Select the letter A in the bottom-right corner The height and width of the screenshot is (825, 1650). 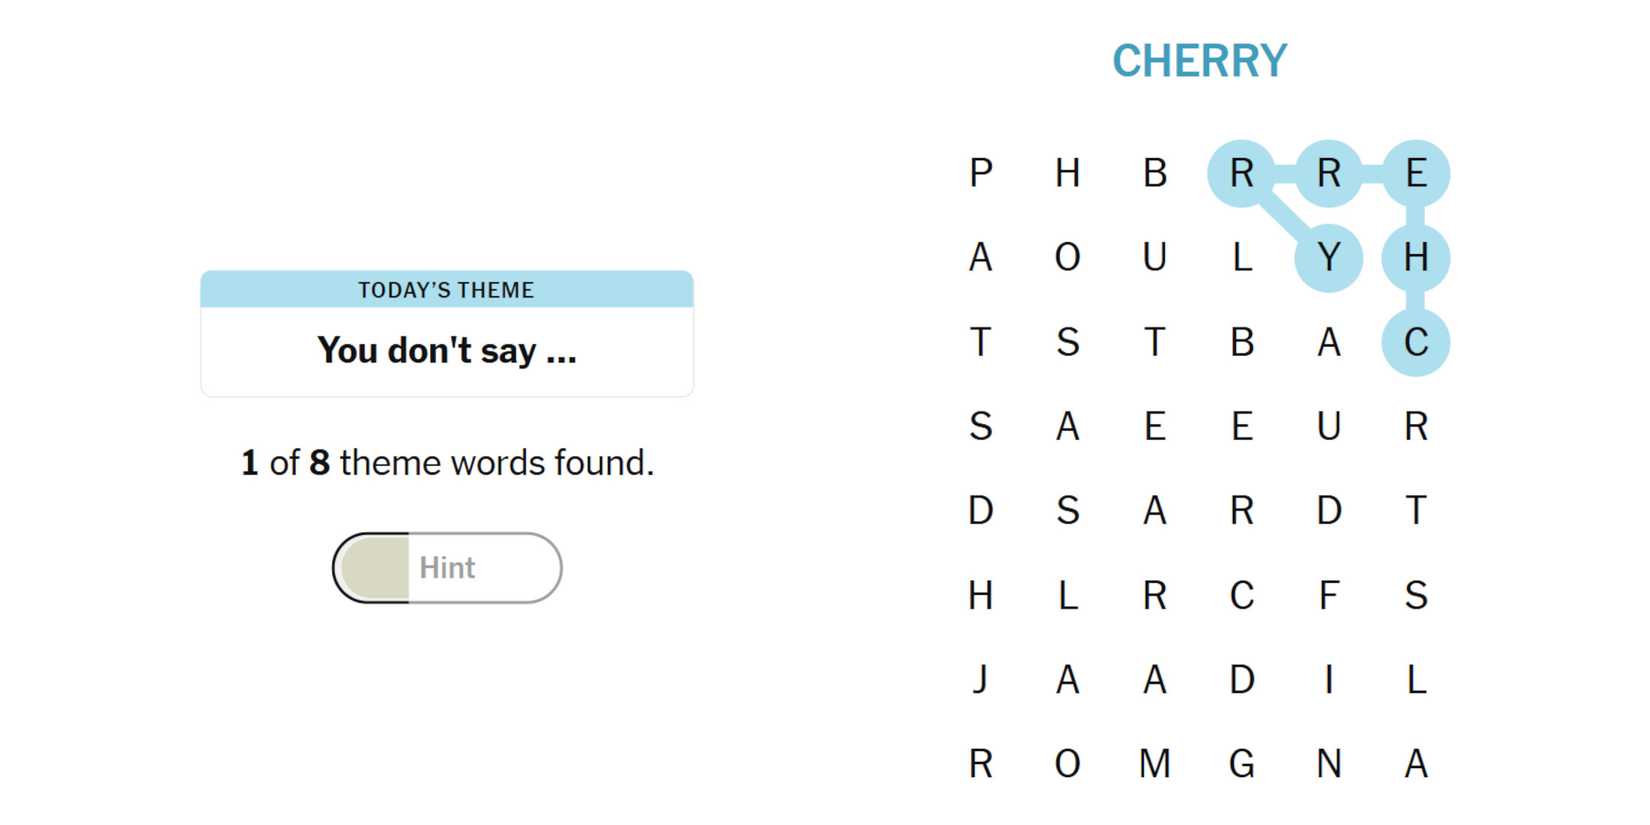point(1416,764)
